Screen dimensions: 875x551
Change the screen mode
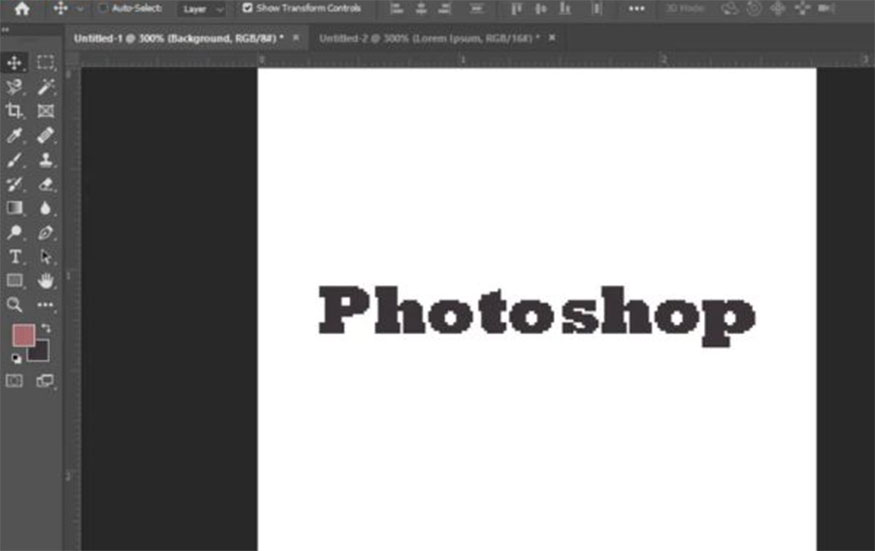coord(45,381)
